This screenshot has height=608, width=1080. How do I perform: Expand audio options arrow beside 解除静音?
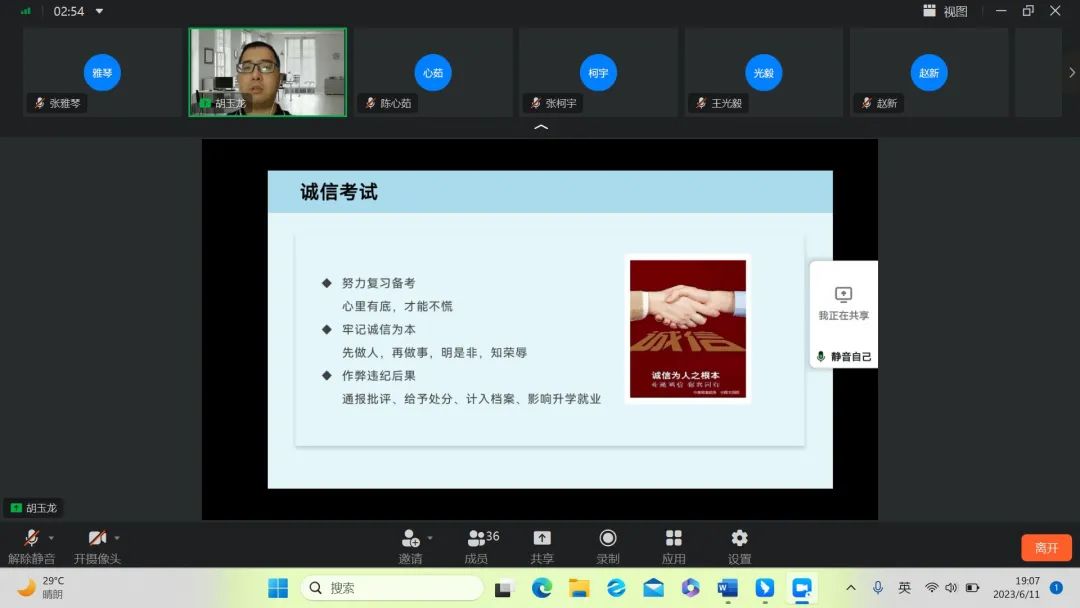coord(51,538)
